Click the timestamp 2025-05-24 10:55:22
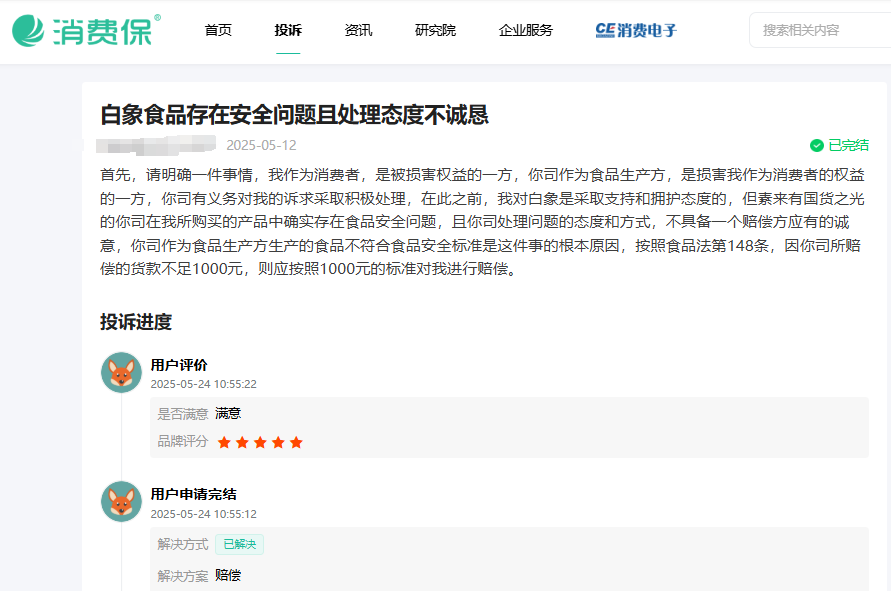The image size is (891, 591). point(203,384)
